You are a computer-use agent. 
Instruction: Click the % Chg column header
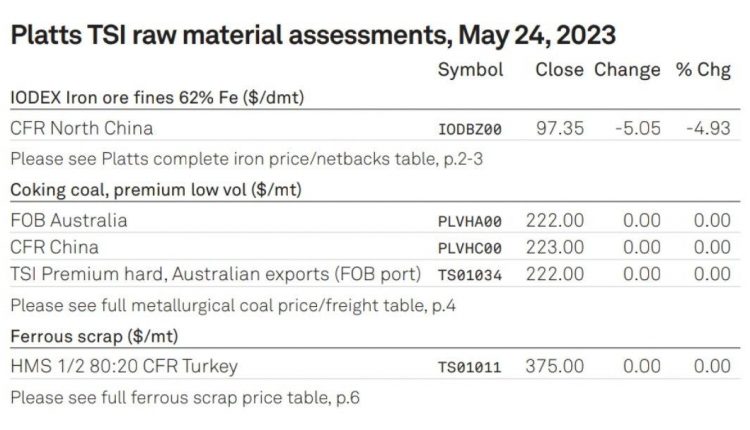point(703,70)
